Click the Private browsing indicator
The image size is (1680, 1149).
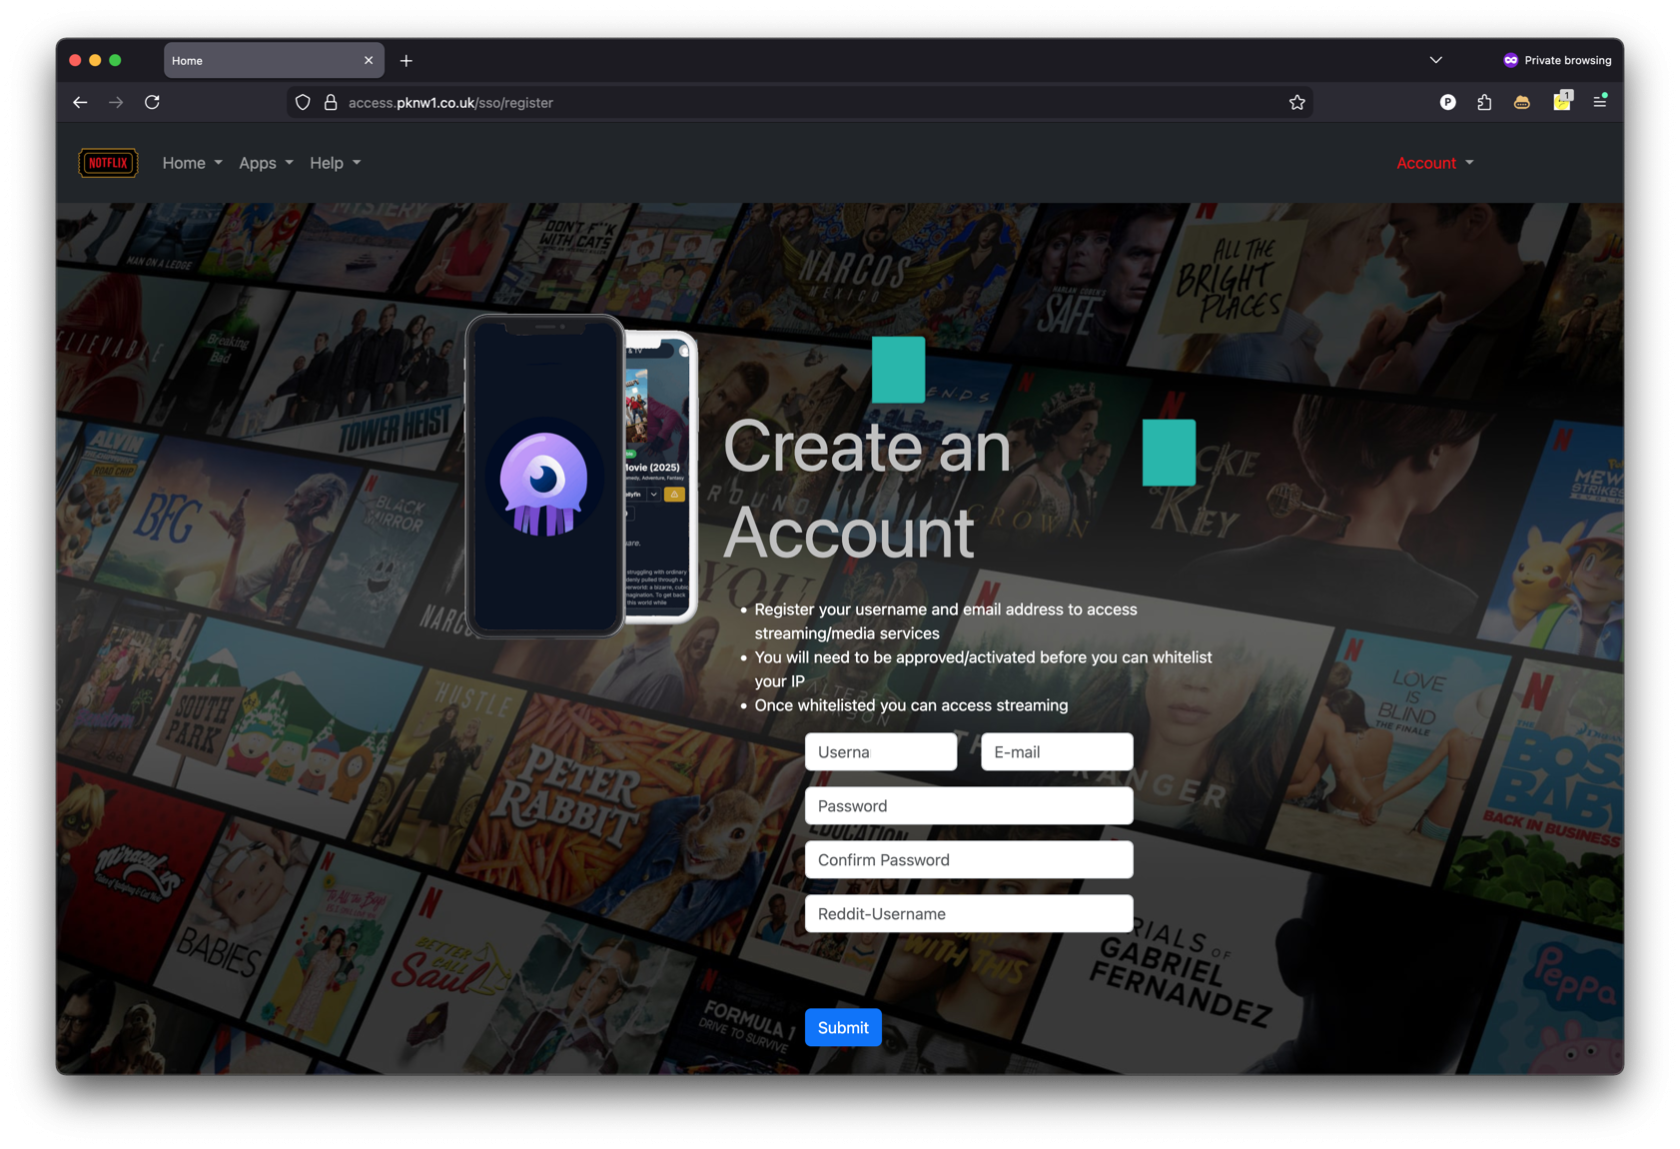(1557, 60)
